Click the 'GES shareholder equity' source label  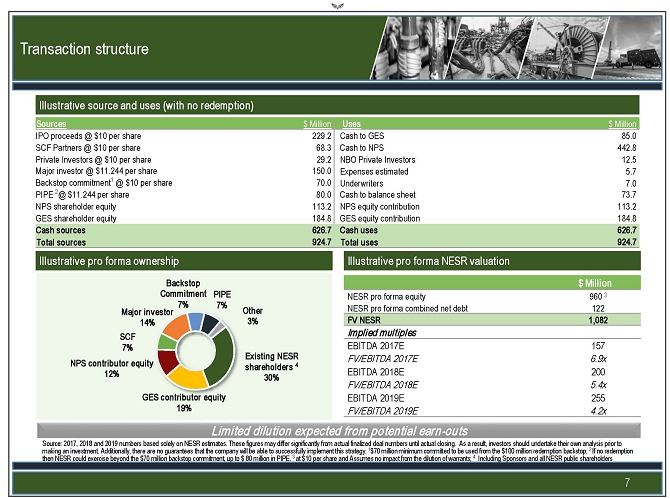(x=76, y=218)
